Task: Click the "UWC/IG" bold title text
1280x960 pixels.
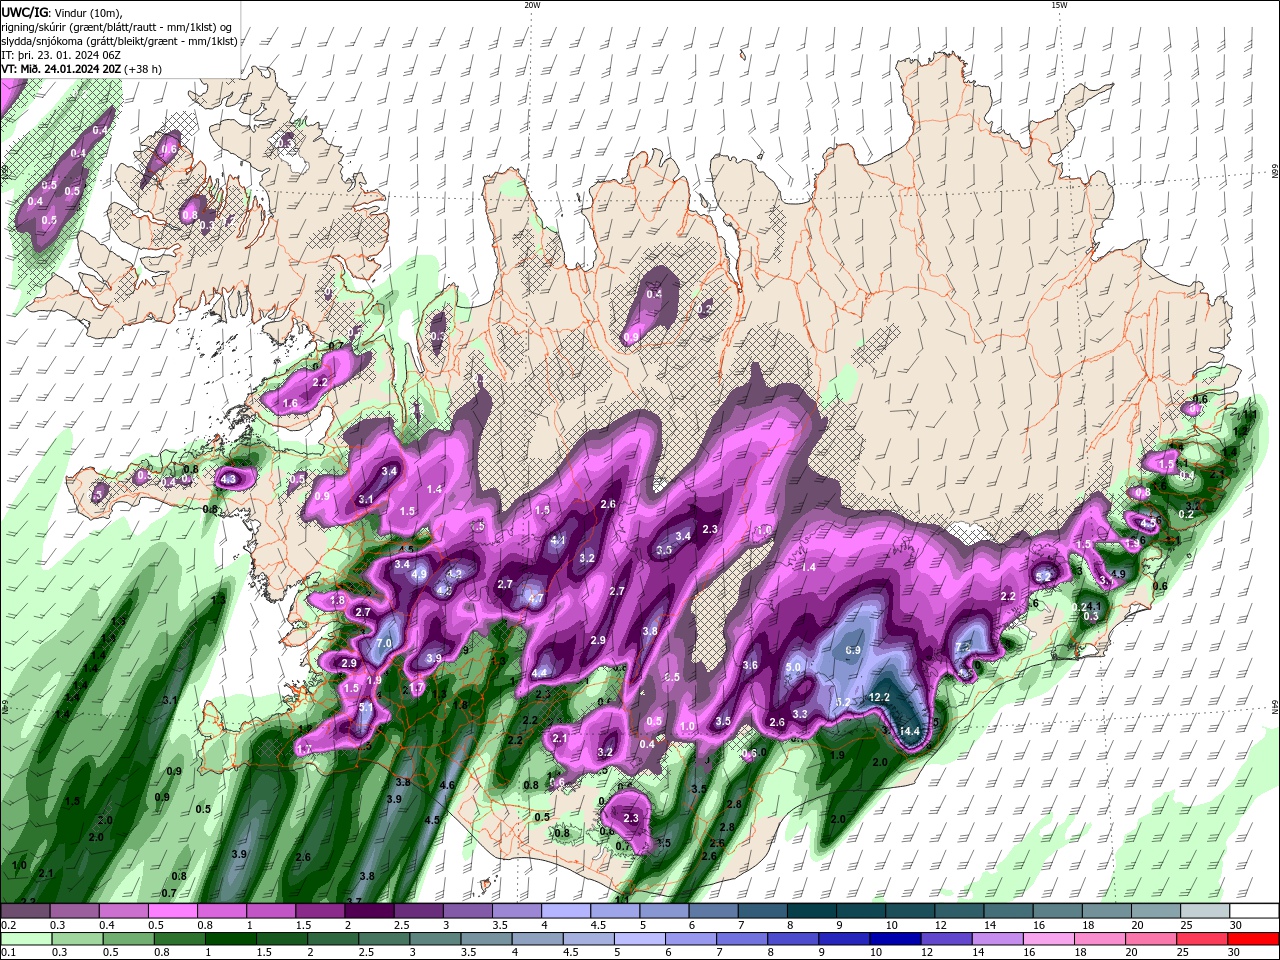Action: click(x=23, y=12)
